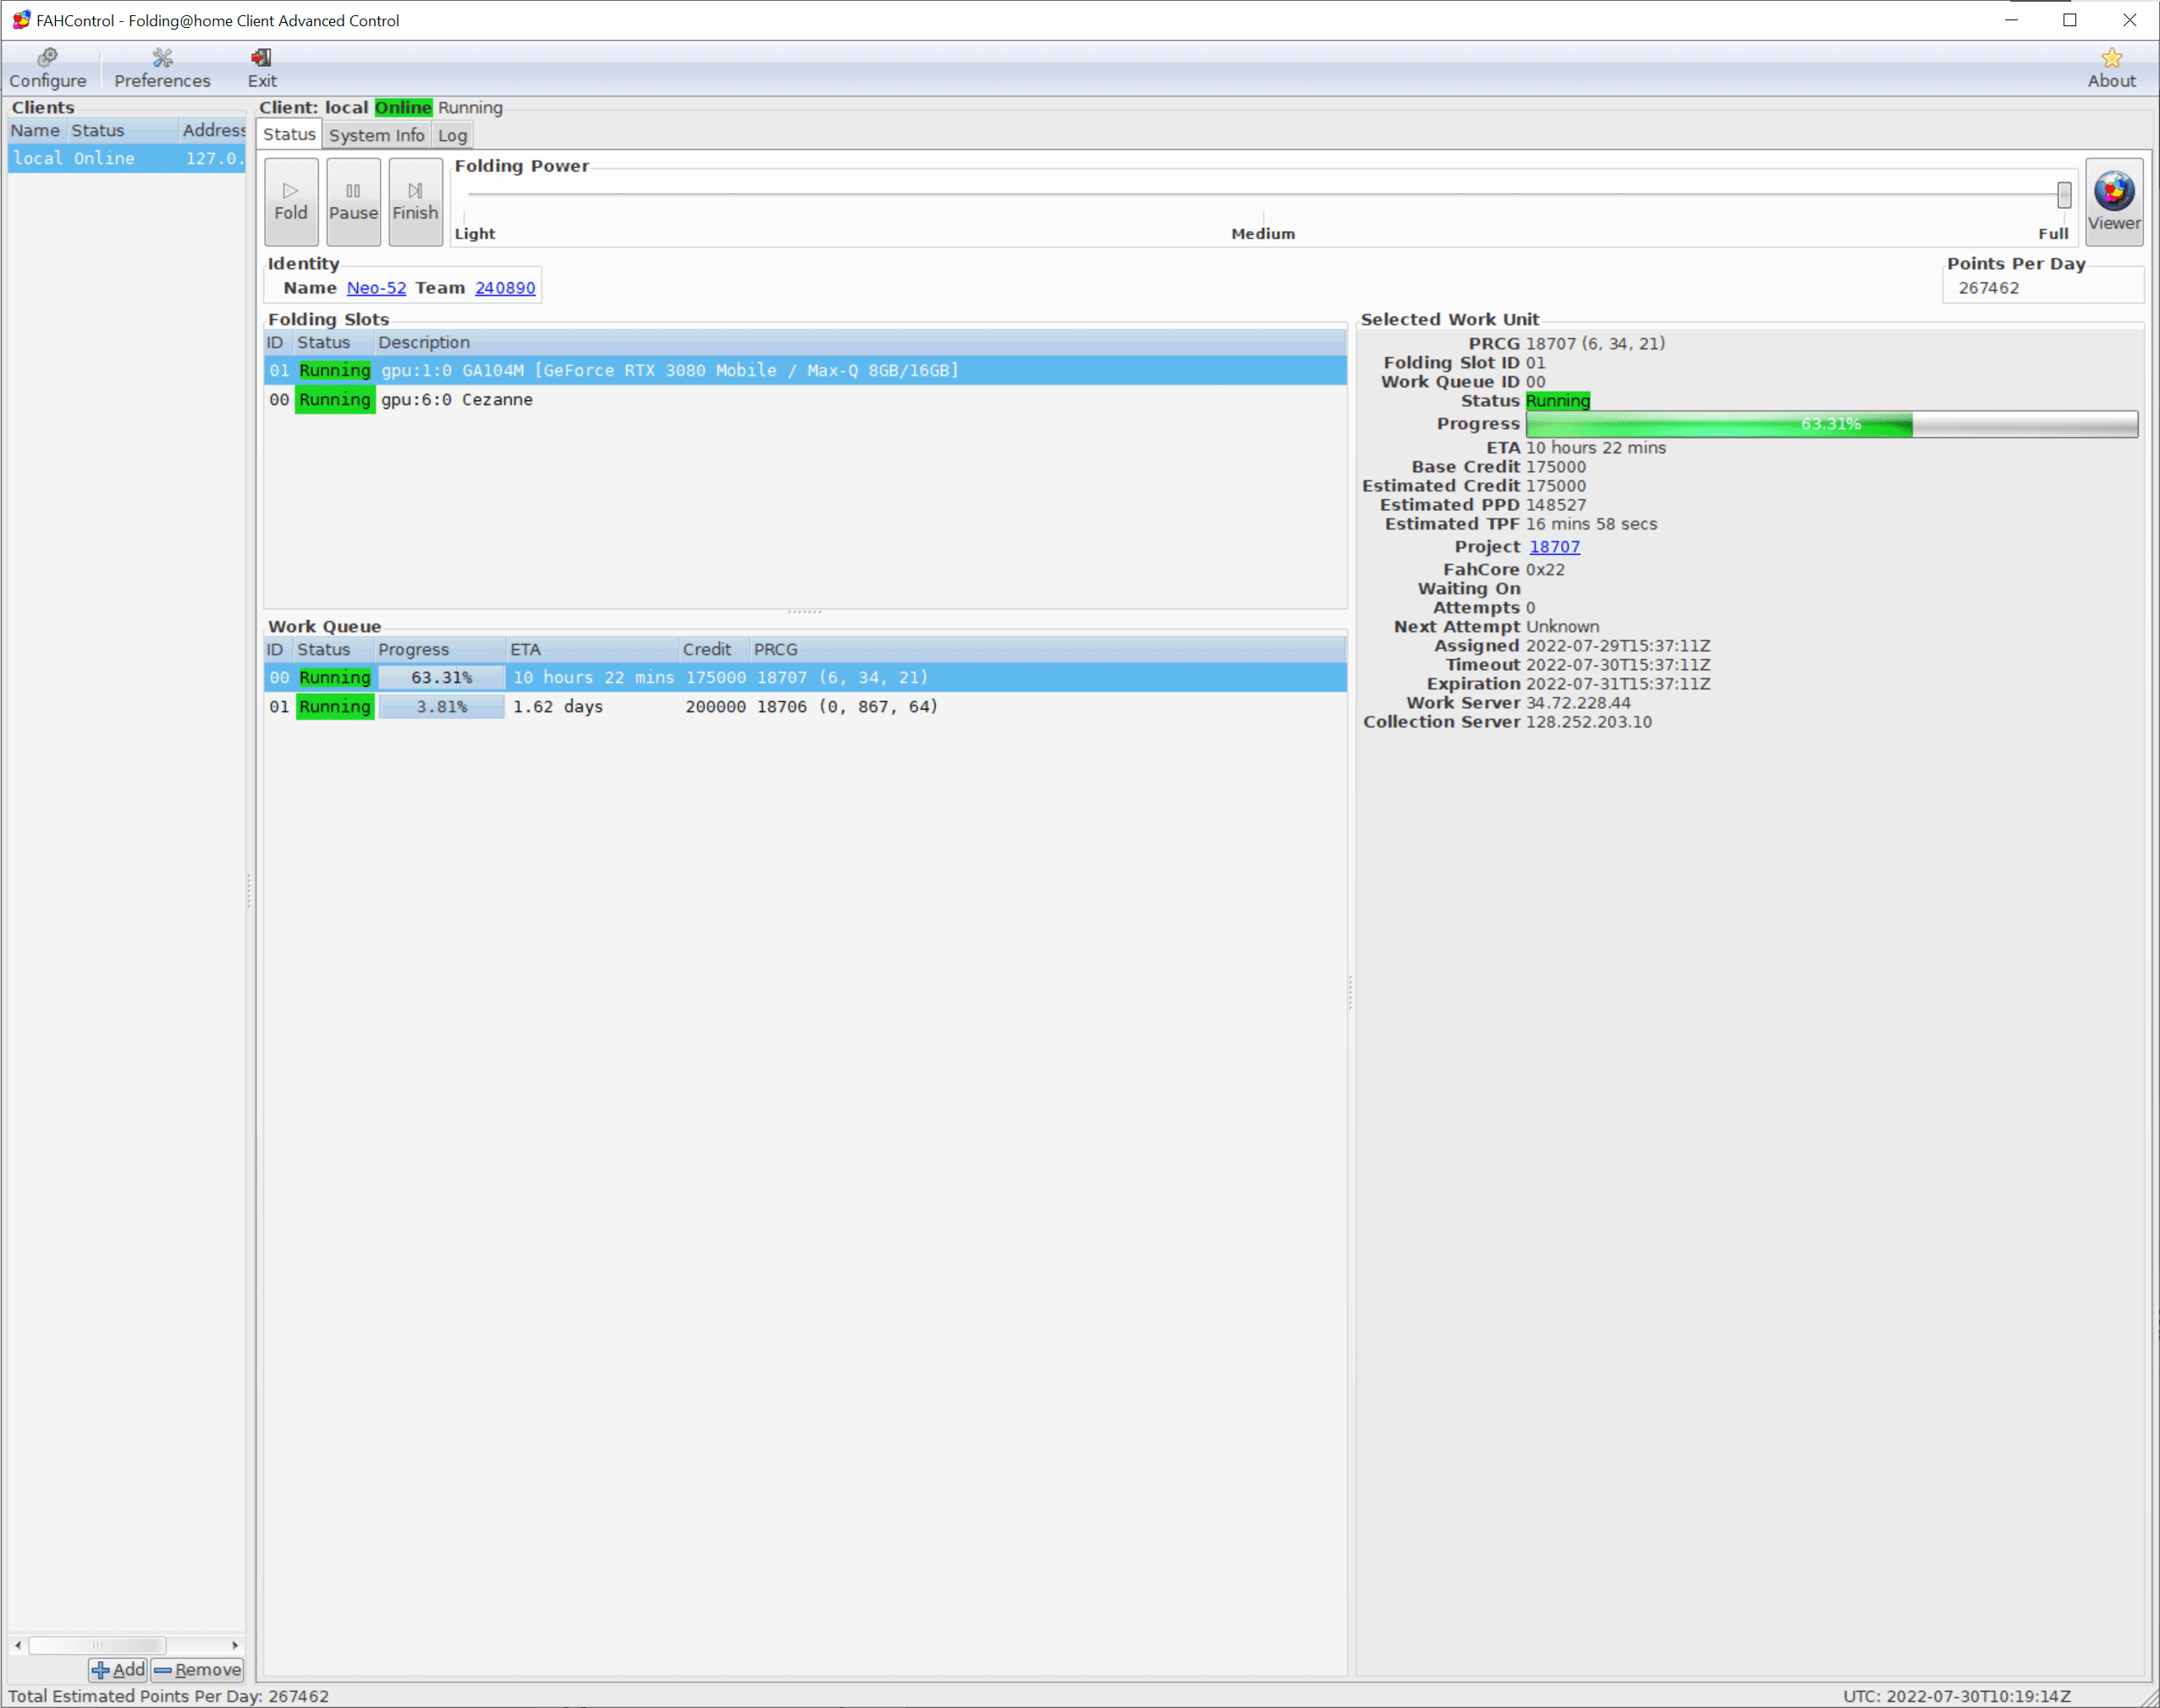
Task: Click the 63.31% progress bar in Selected Work Unit
Action: tap(1832, 424)
